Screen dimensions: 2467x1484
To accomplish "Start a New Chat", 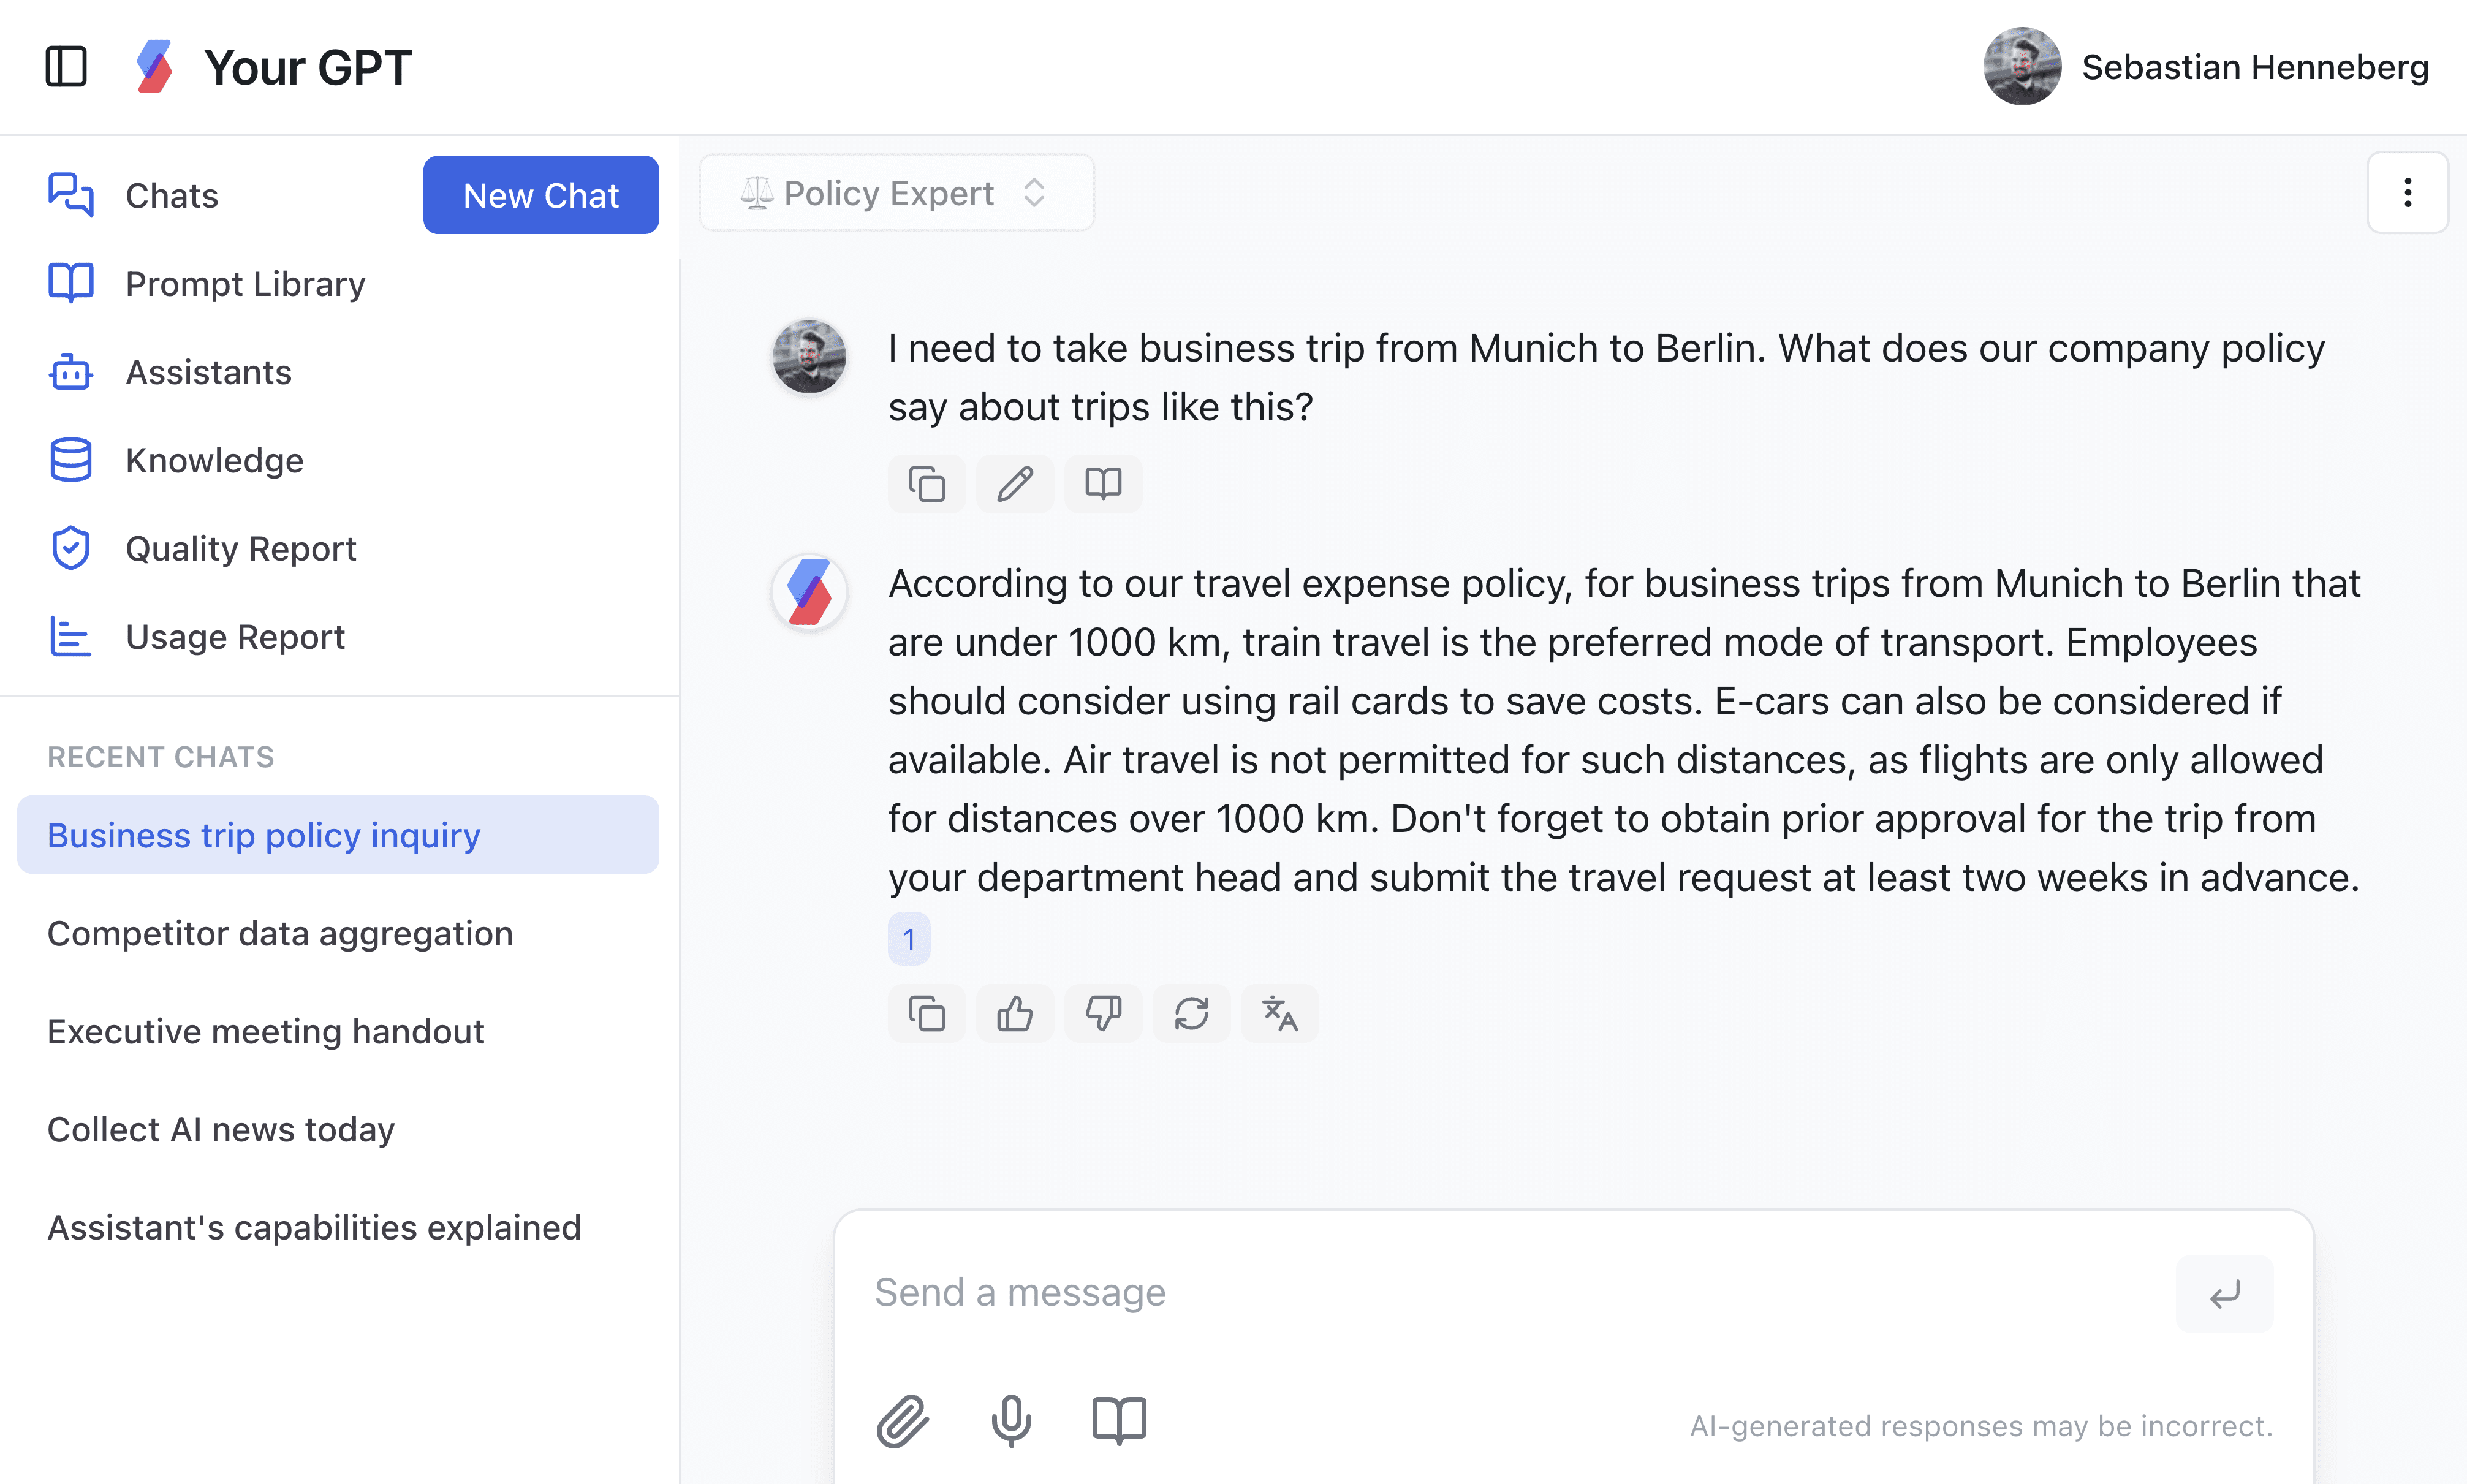I will coord(541,195).
